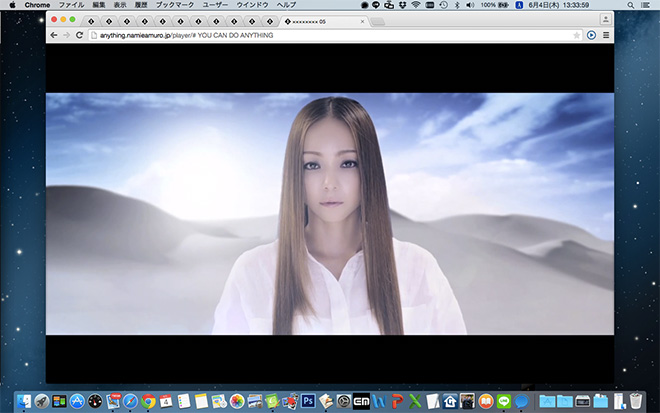Bookmark this page with the star icon

point(577,35)
